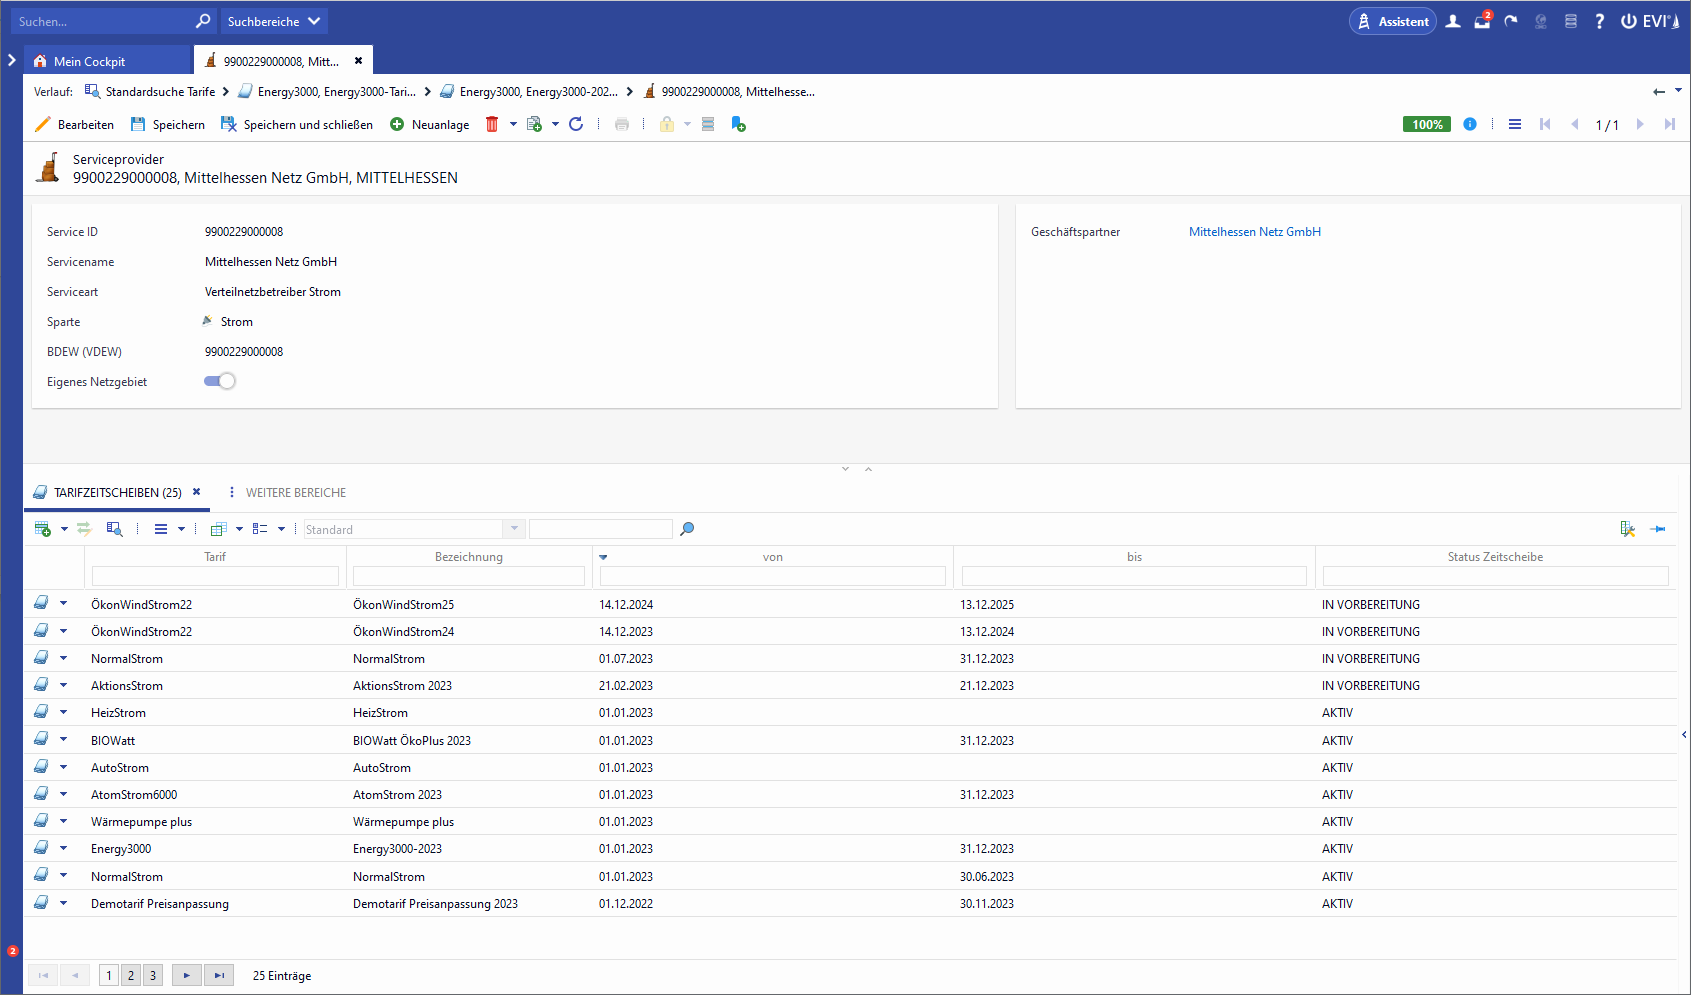Click the Assistent button
This screenshot has height=995, width=1691.
coord(1392,21)
